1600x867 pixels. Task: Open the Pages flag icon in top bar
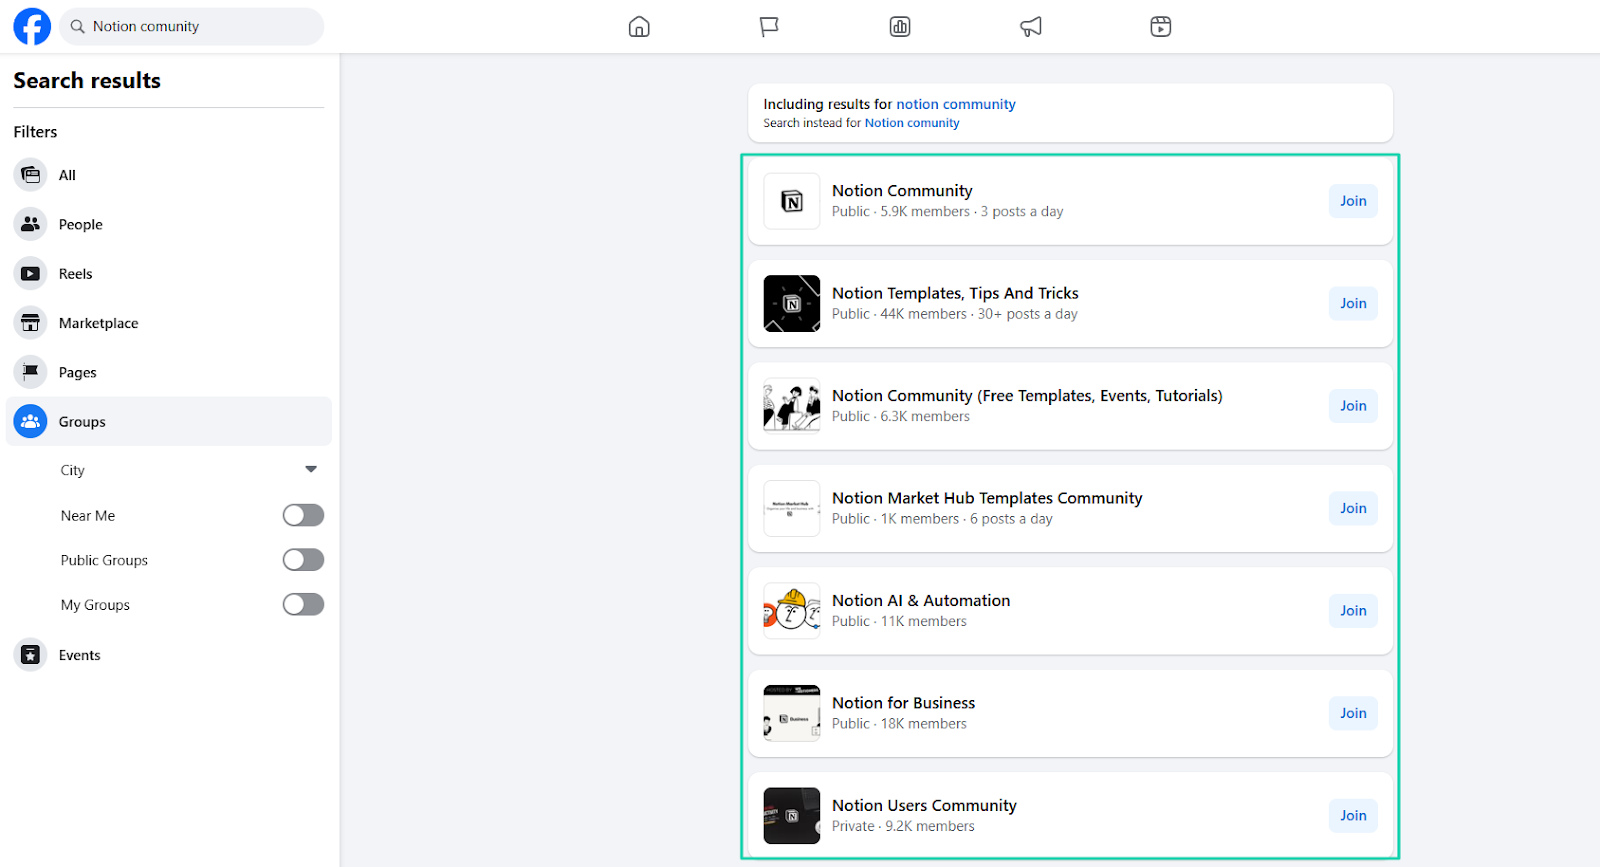click(x=769, y=27)
